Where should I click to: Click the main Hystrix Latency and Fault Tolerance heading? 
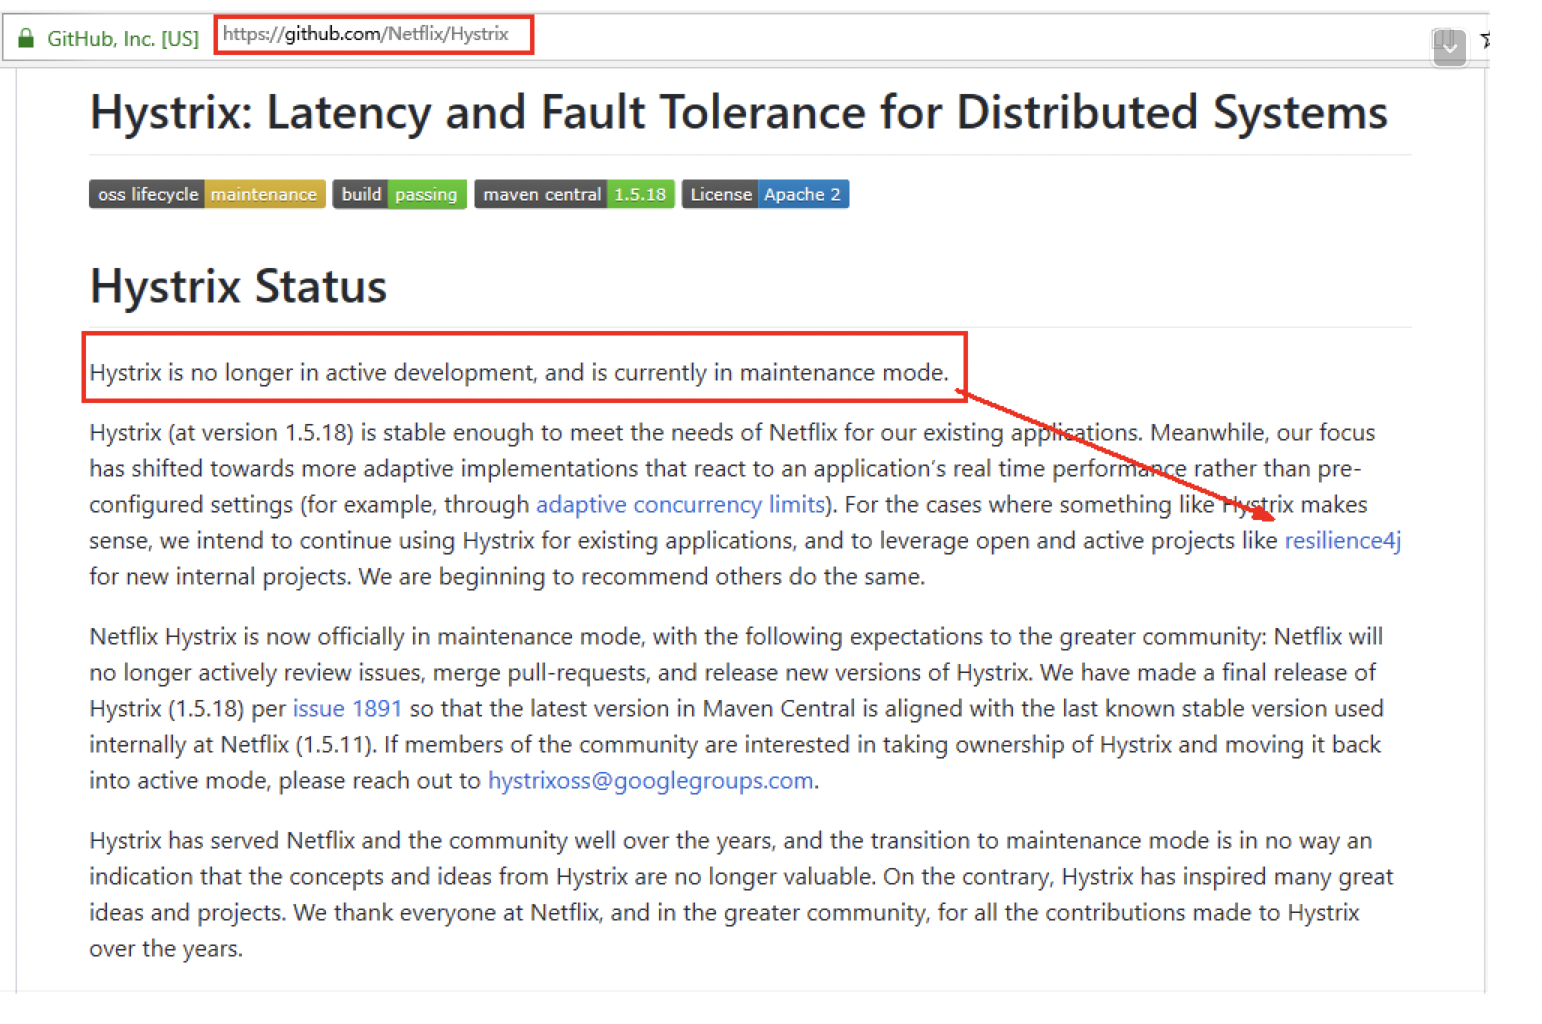[x=738, y=112]
